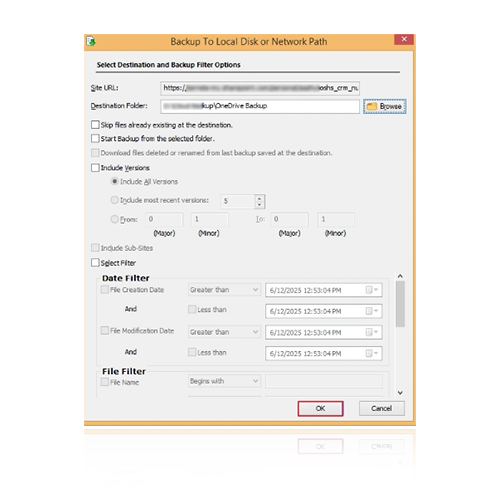Viewport: 500px width, 500px height.
Task: Open calendar for File Modification Date less-than value
Action: coord(372,353)
